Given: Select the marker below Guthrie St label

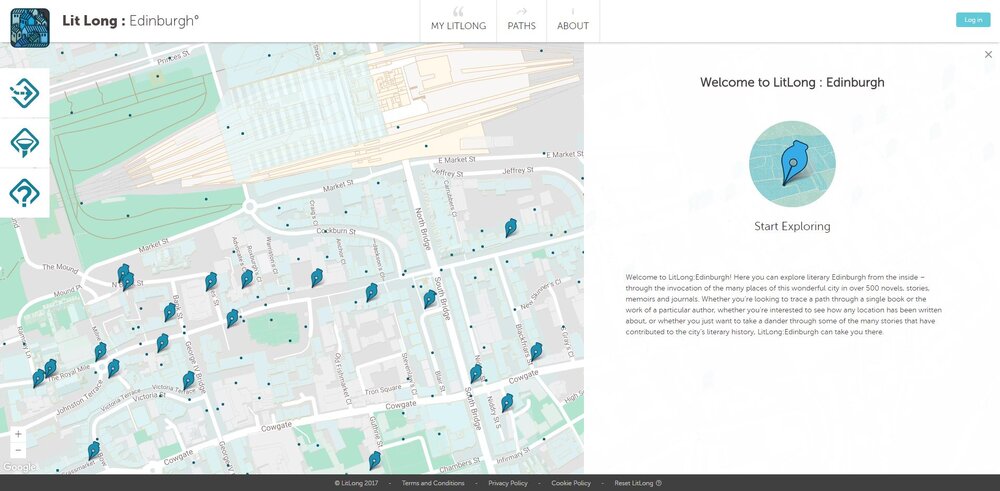Looking at the screenshot, I should [x=374, y=460].
